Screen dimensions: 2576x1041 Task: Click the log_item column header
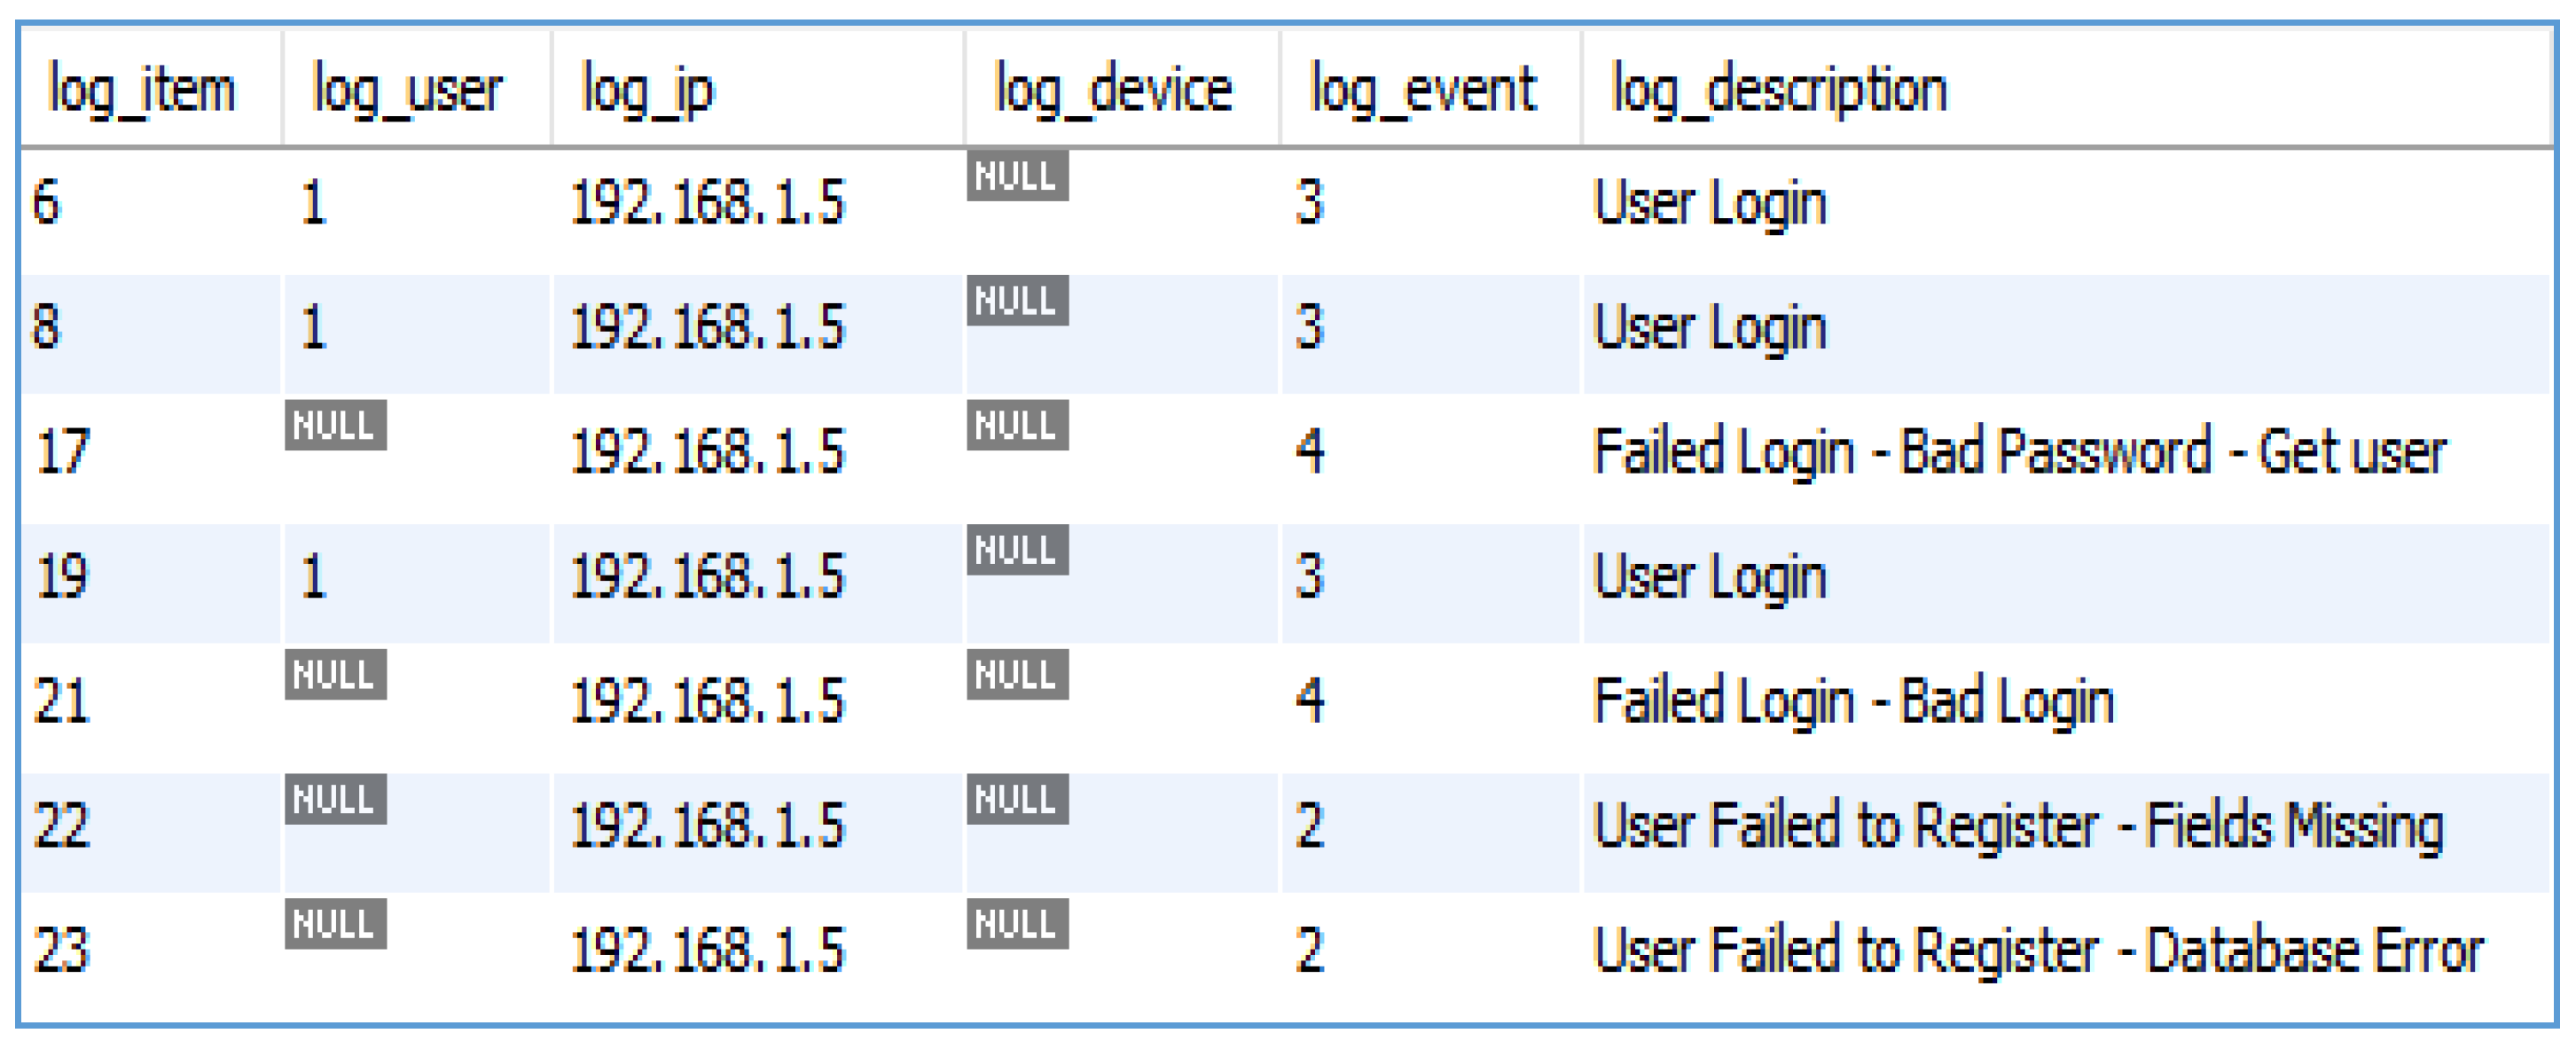(x=142, y=90)
